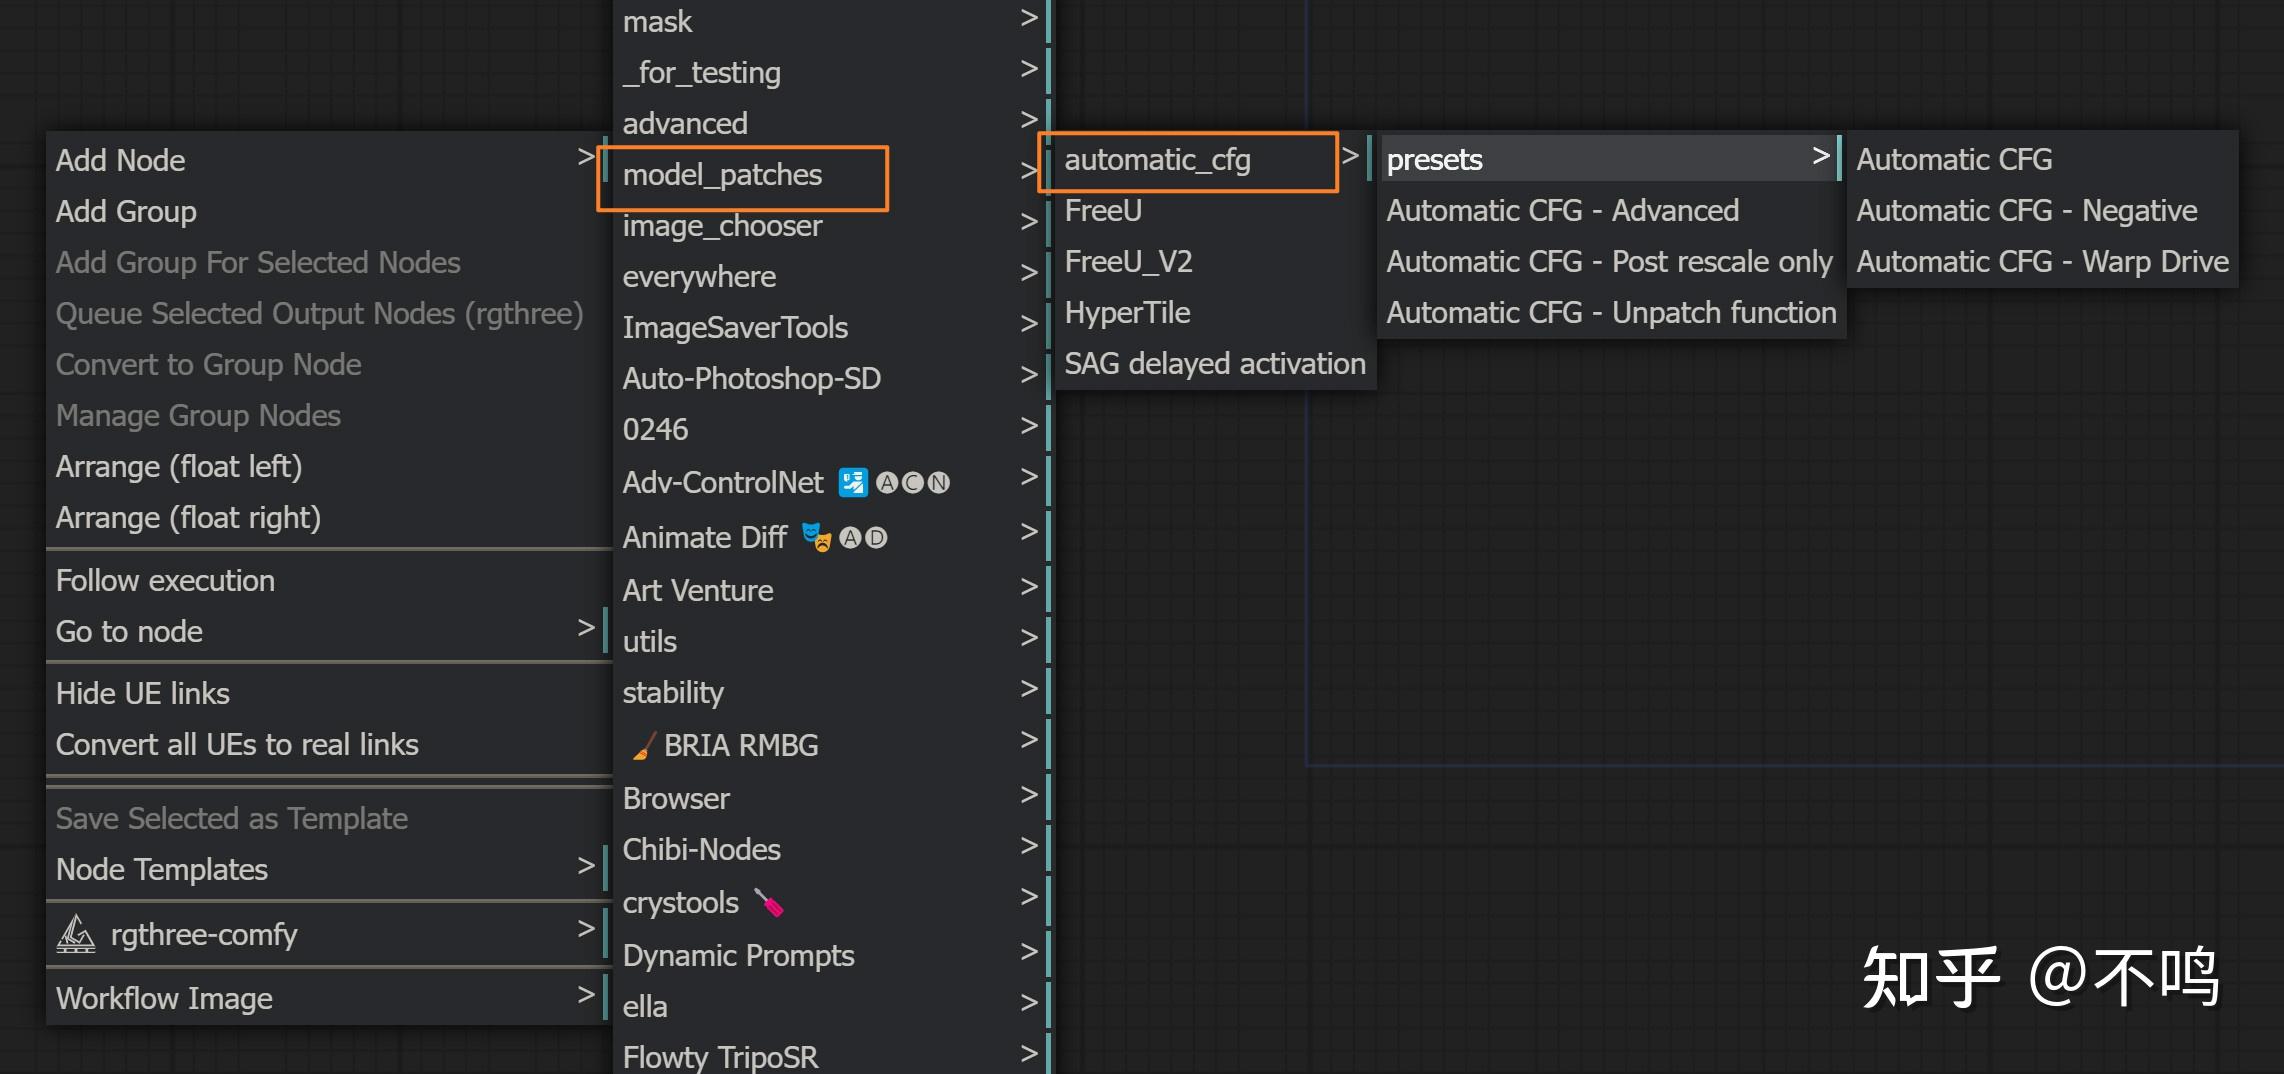Image resolution: width=2284 pixels, height=1074 pixels.
Task: Toggle Follow execution in context menu
Action: tap(165, 580)
